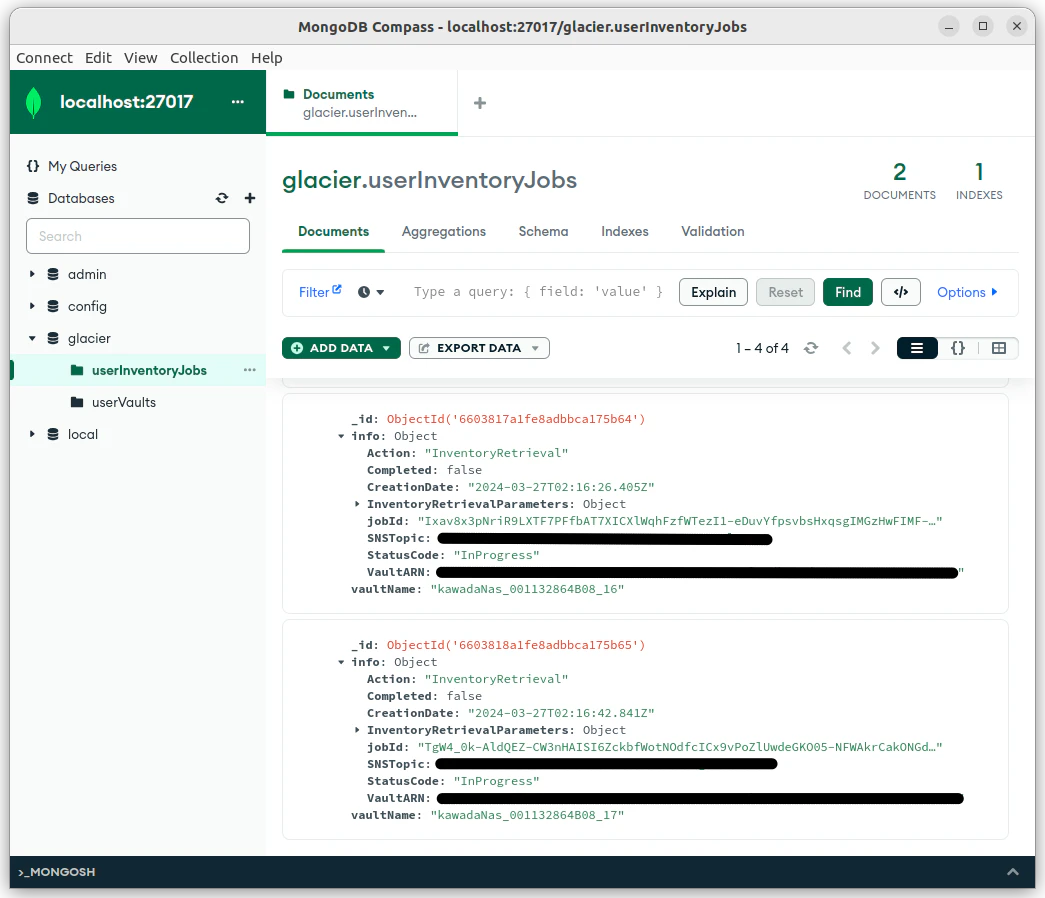Go to previous page of documents
The image size is (1045, 898).
coord(846,348)
